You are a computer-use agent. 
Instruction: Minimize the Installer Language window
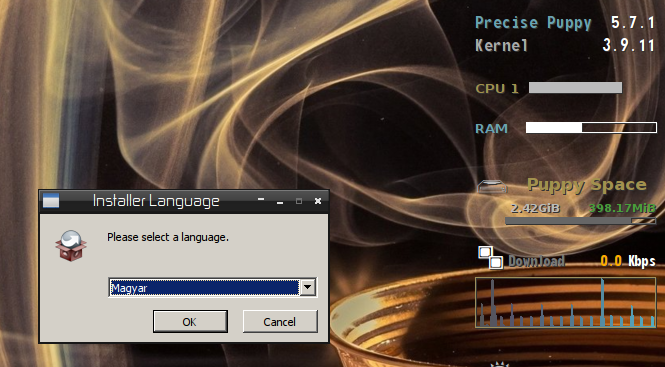tap(279, 203)
